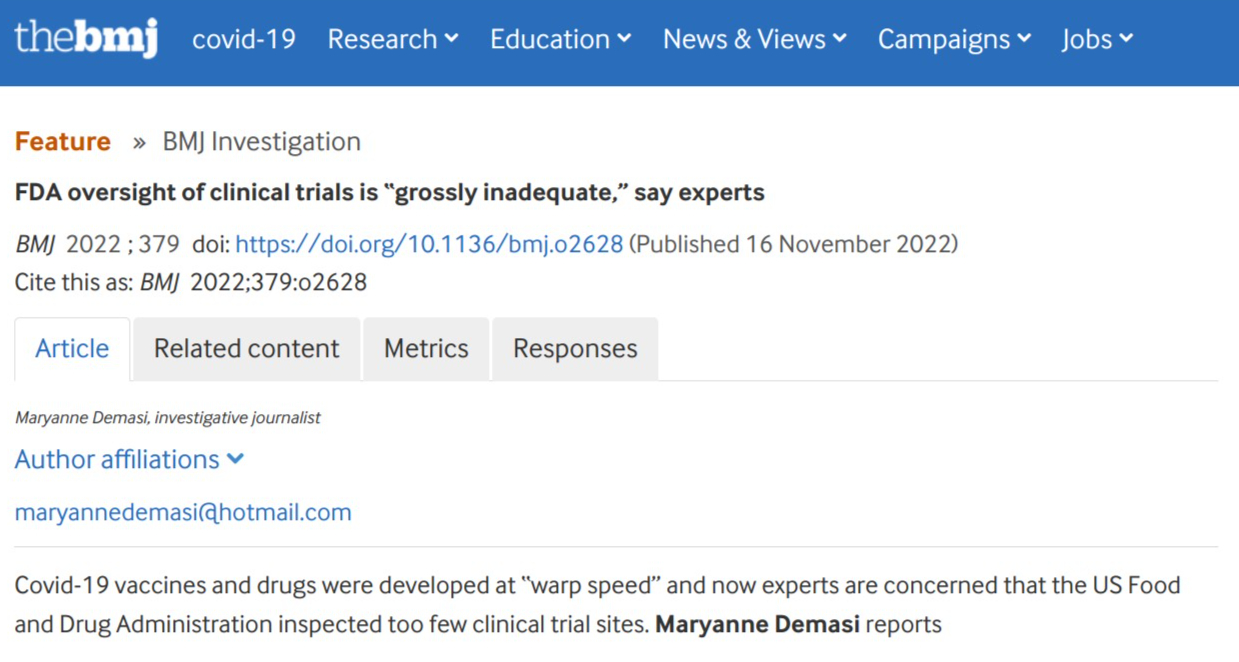The height and width of the screenshot is (662, 1239).
Task: Open the Research menu
Action: point(393,39)
